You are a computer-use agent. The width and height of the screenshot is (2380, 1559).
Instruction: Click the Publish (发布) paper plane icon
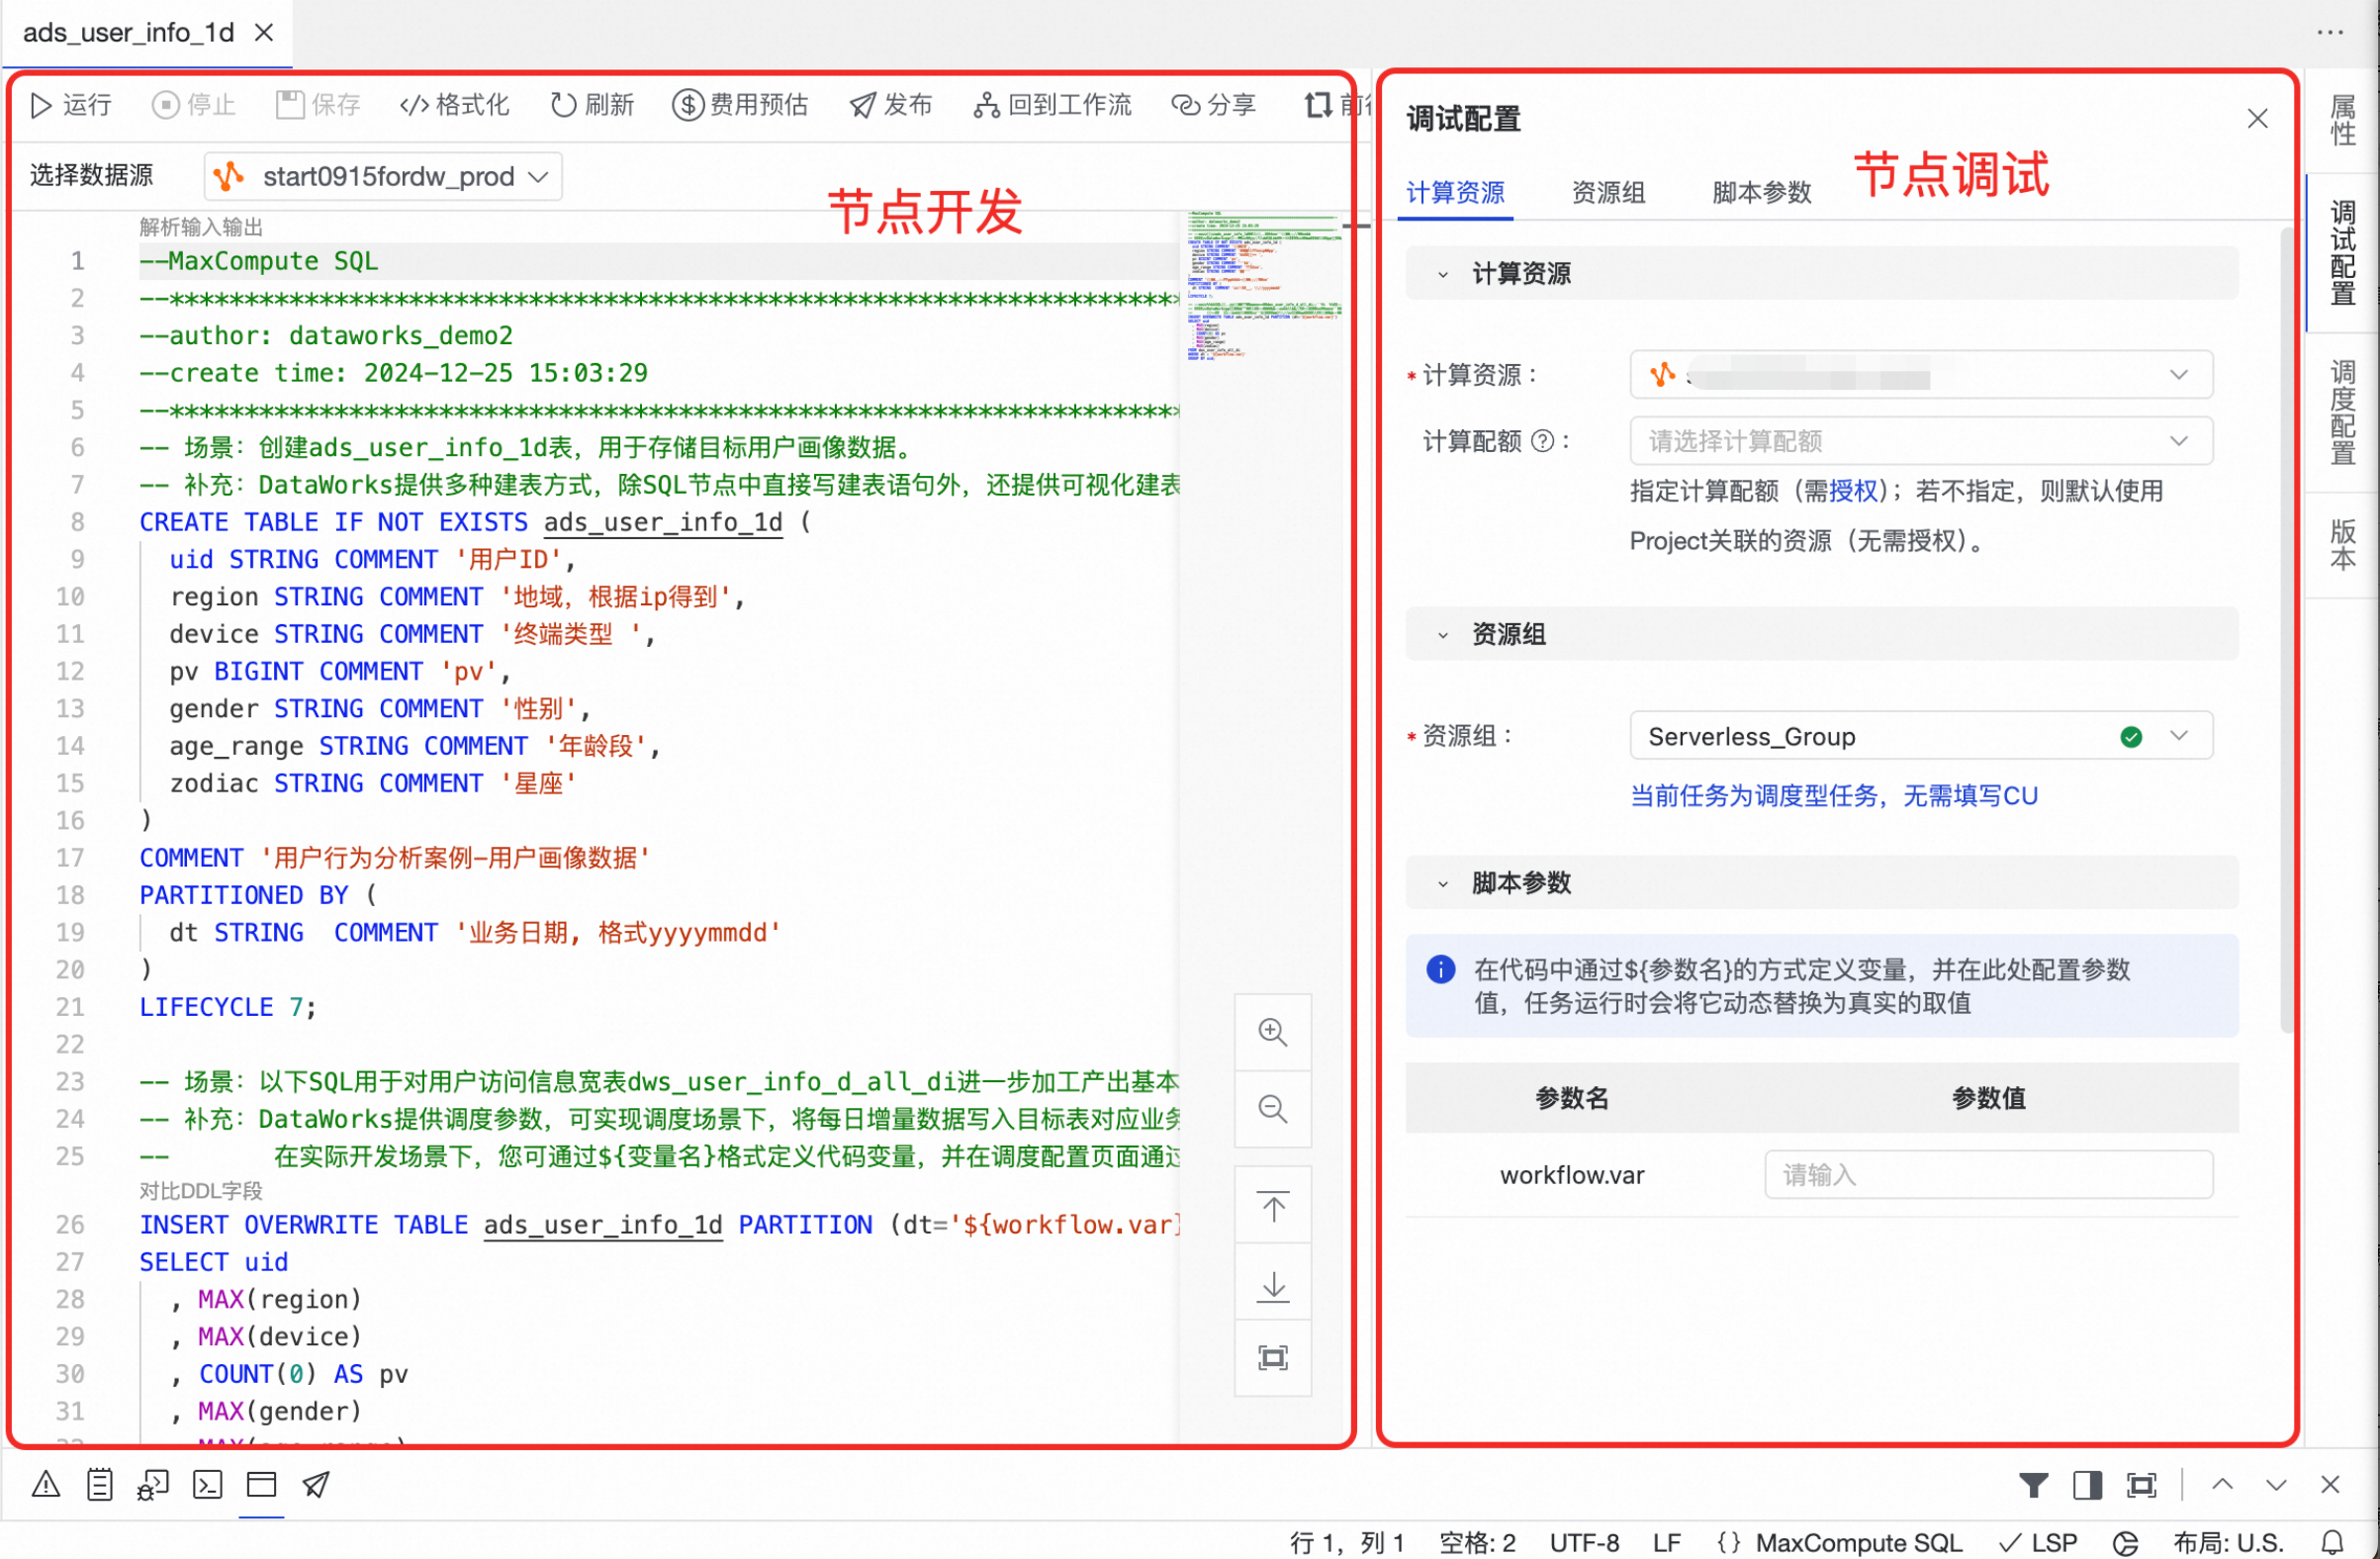click(862, 105)
